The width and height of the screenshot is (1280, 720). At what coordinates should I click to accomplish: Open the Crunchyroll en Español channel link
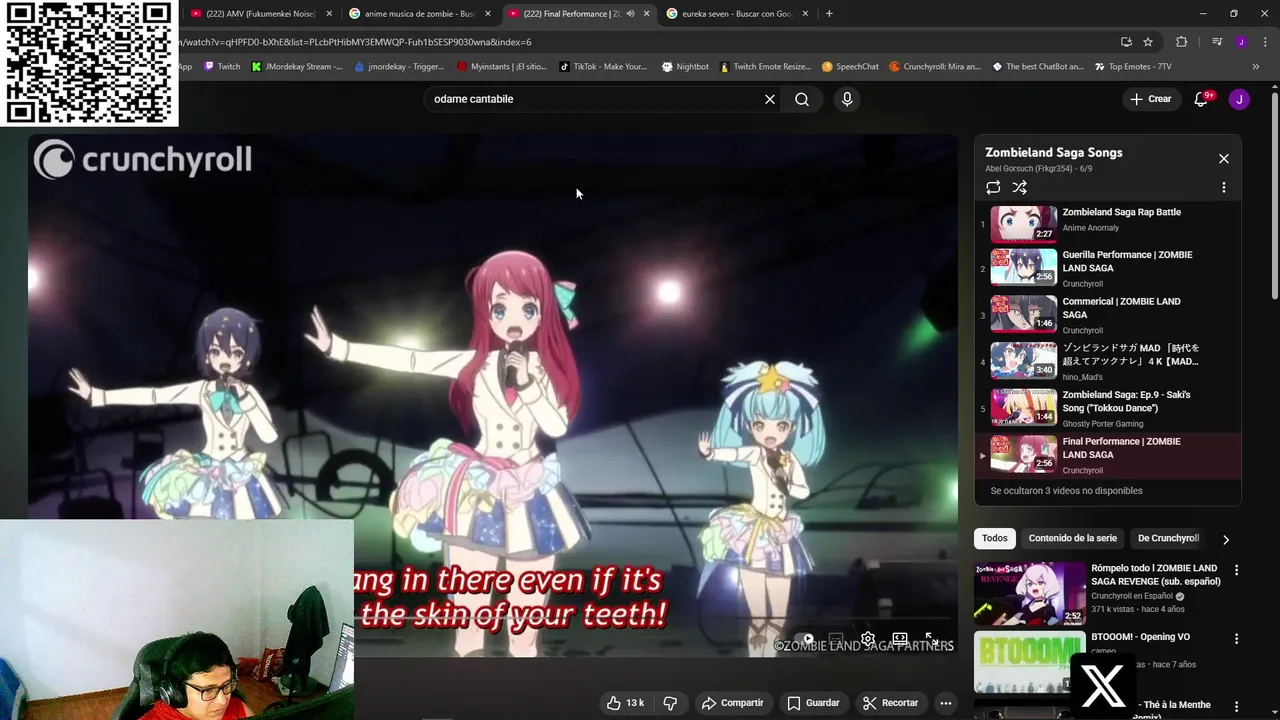pyautogui.click(x=1131, y=596)
